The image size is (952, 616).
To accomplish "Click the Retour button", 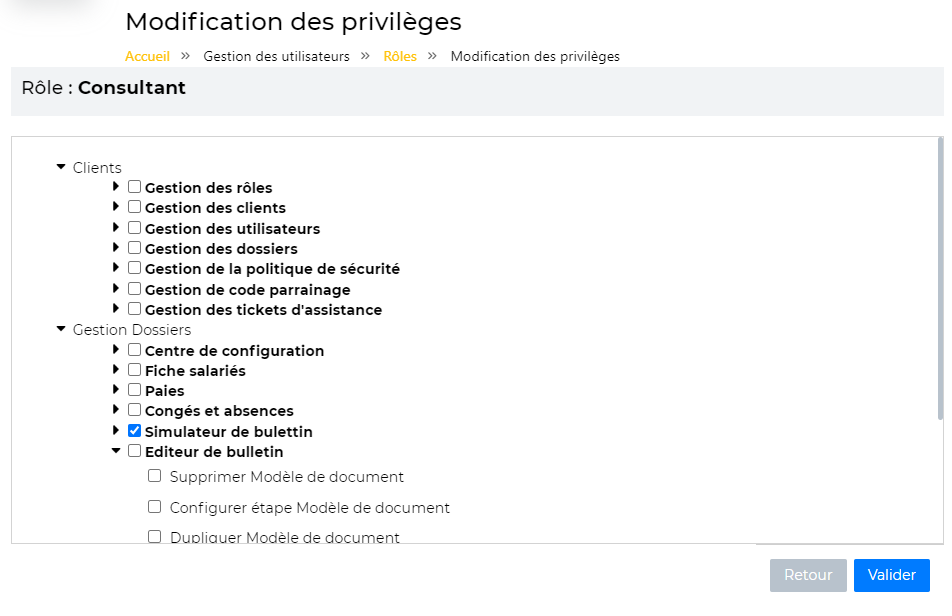I will pyautogui.click(x=808, y=575).
